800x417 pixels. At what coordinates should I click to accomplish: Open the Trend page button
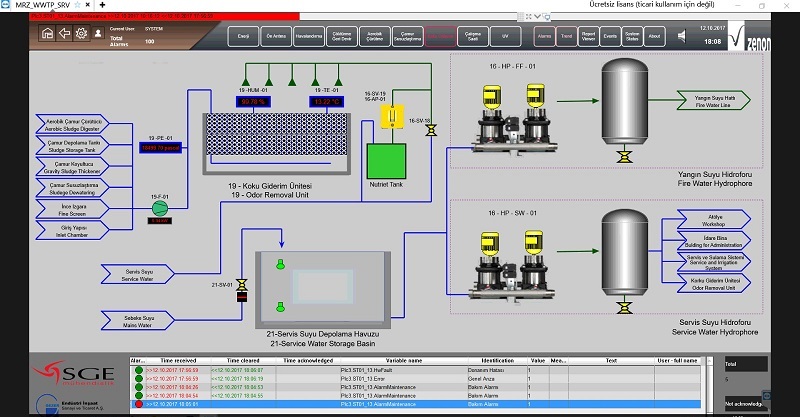coord(566,36)
